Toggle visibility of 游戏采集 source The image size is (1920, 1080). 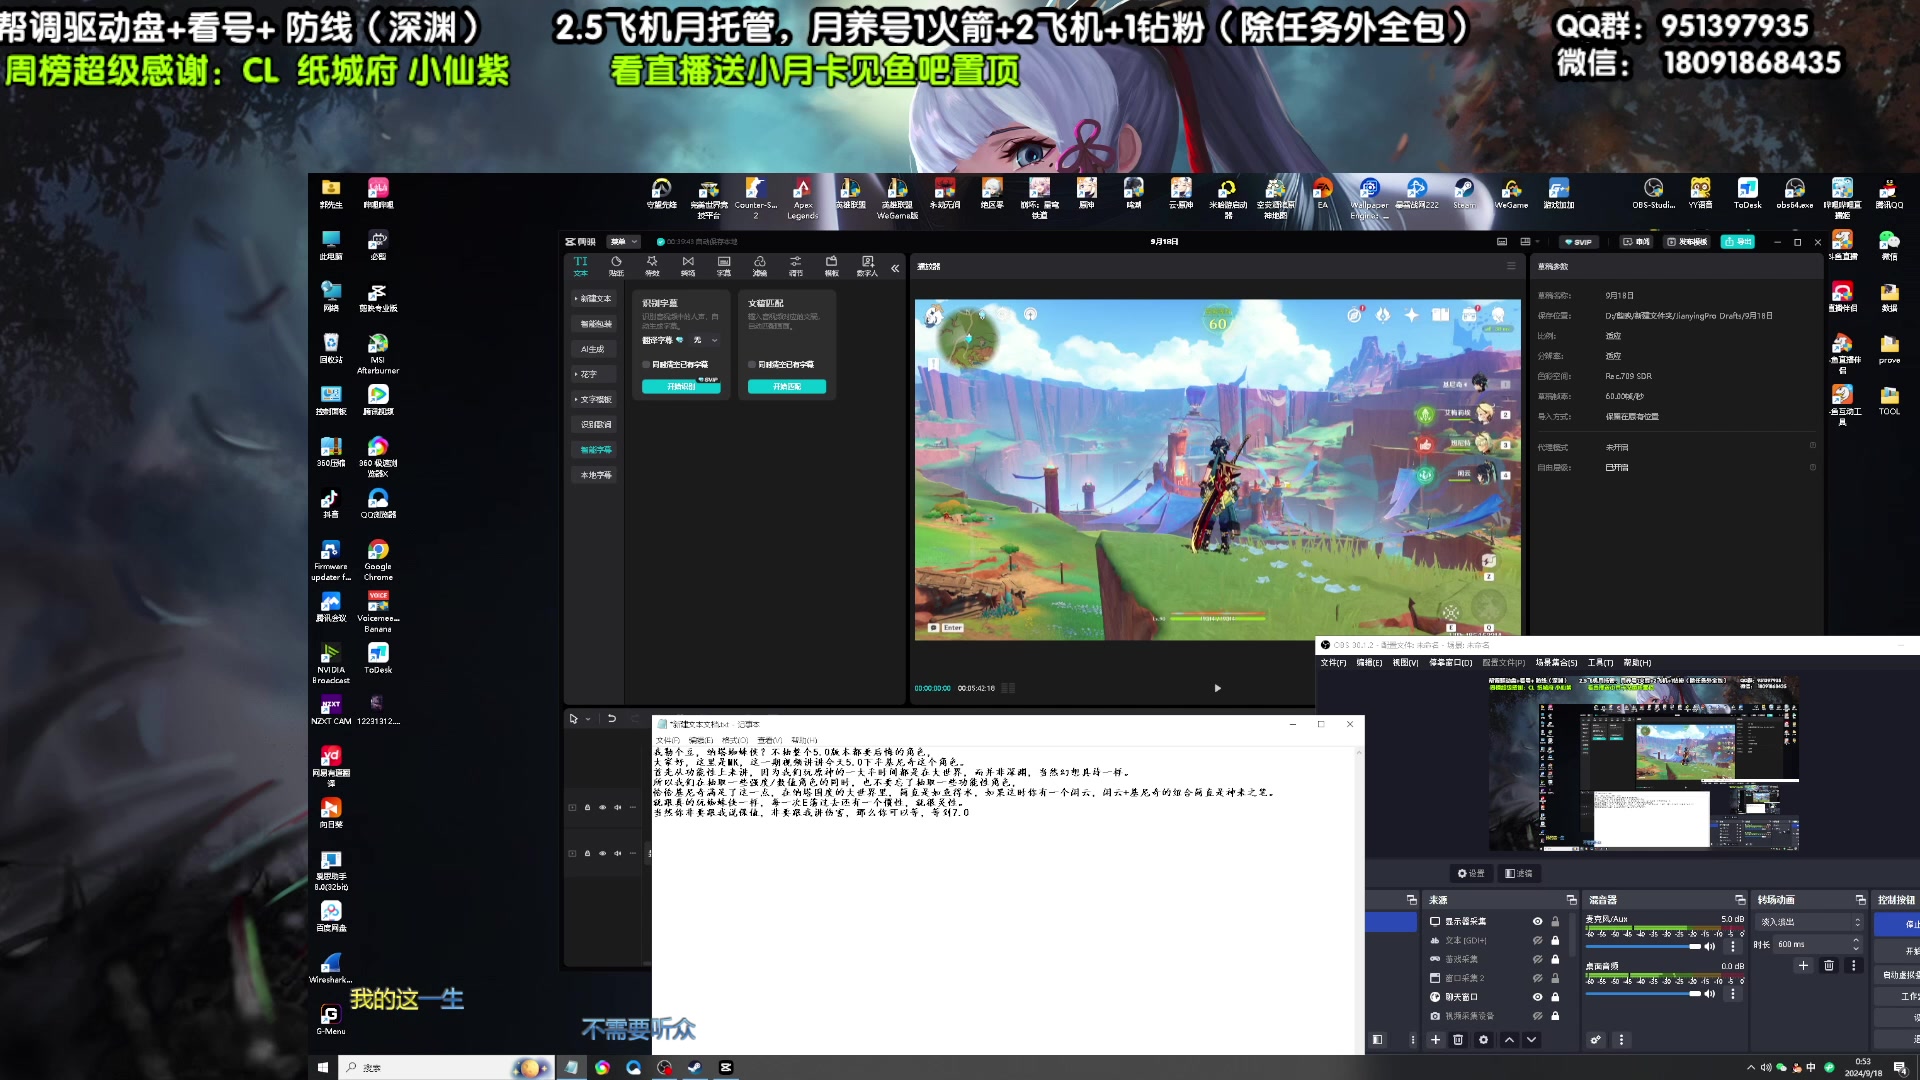pos(1537,959)
